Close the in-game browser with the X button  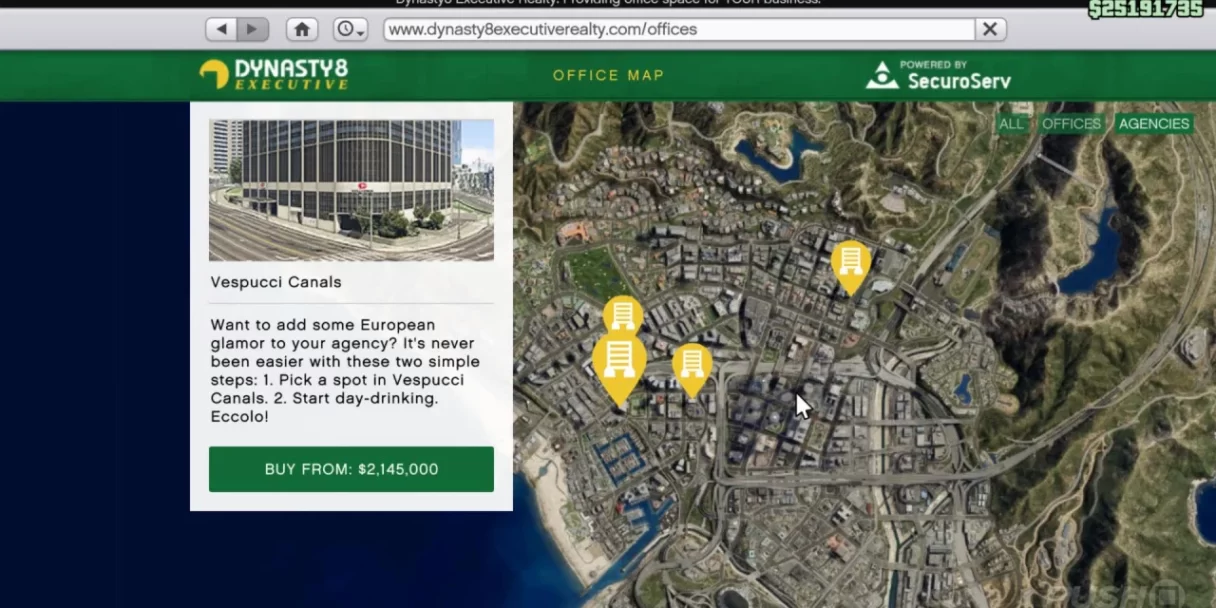(990, 29)
